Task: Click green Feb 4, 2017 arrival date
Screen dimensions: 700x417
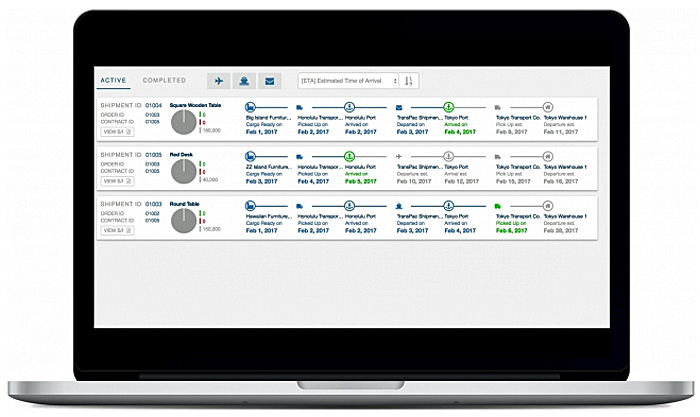Action: coord(460,132)
